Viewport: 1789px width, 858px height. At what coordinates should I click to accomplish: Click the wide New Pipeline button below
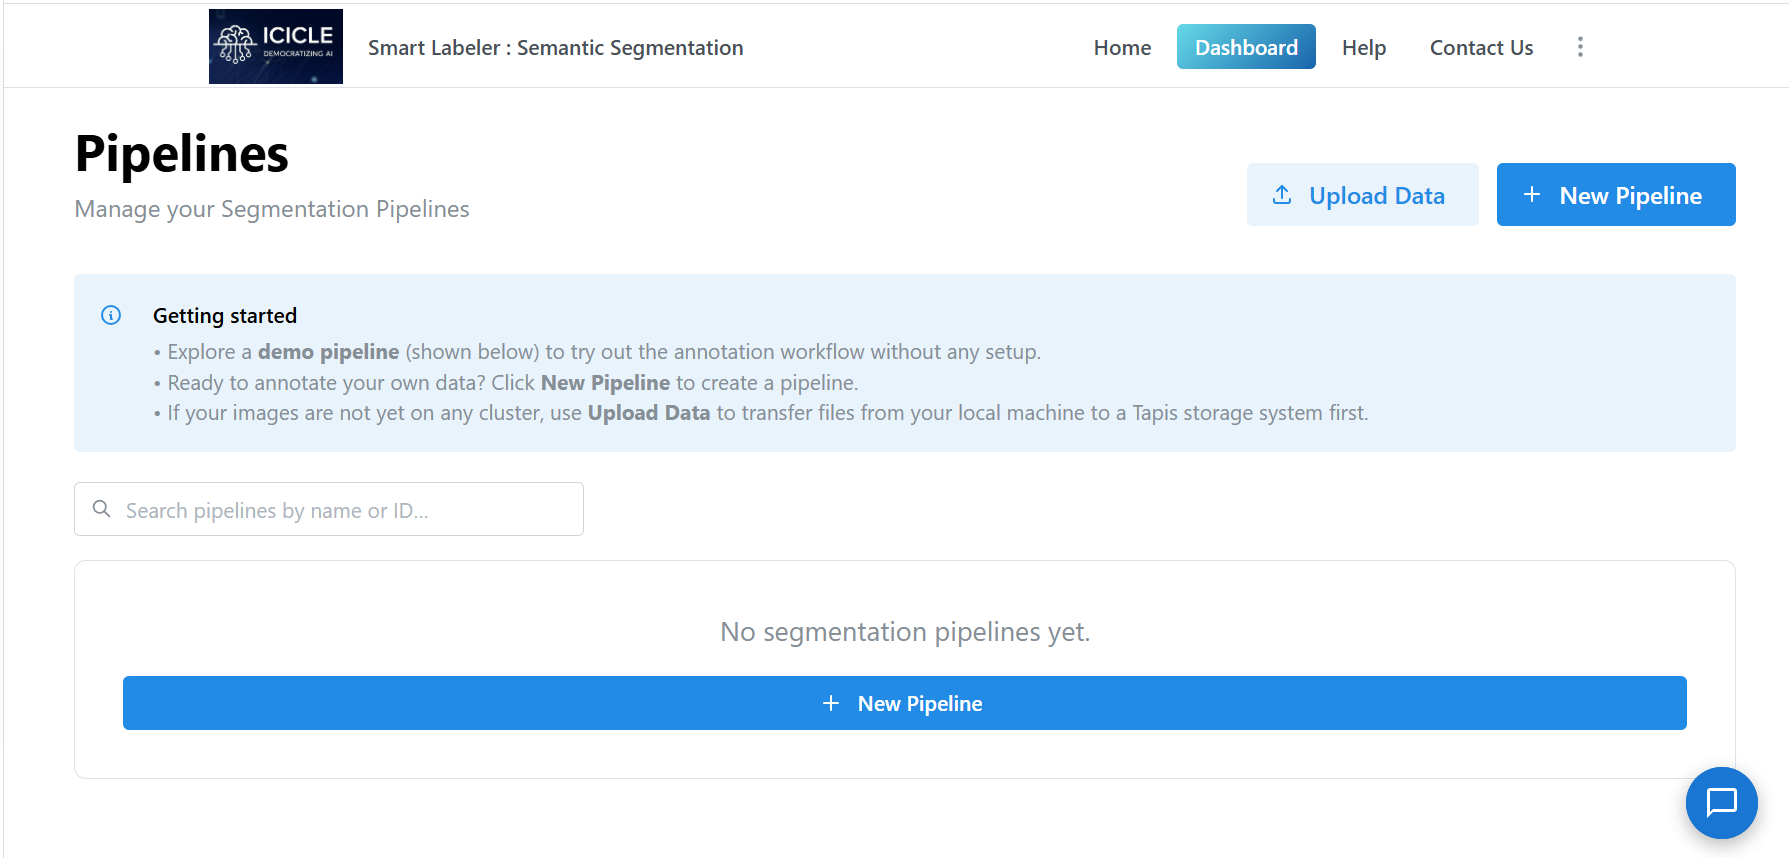click(x=905, y=703)
